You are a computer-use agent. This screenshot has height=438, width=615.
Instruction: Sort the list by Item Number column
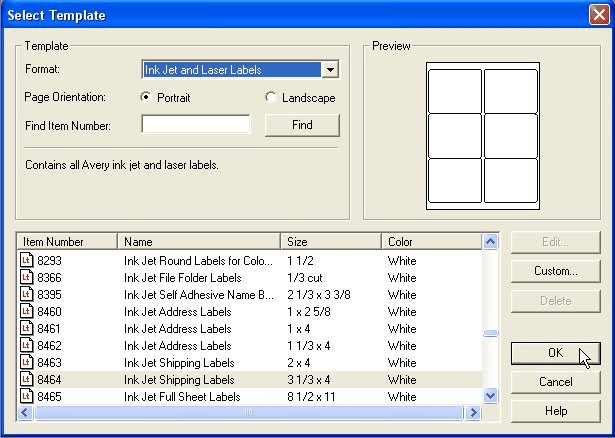coord(68,241)
